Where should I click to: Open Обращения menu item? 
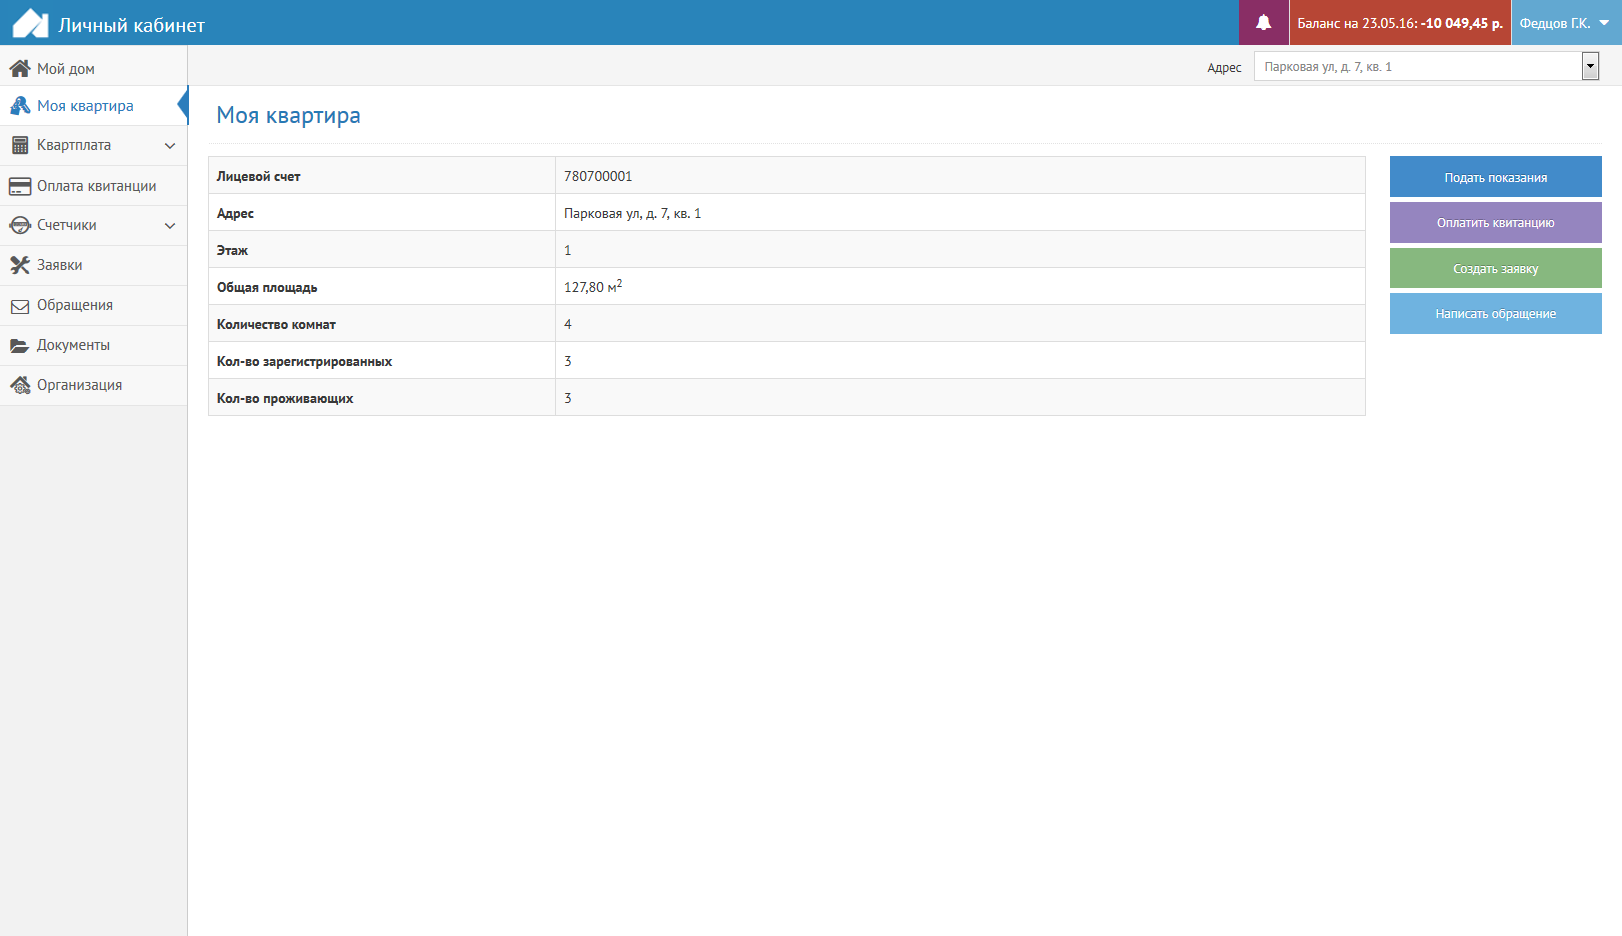93,305
